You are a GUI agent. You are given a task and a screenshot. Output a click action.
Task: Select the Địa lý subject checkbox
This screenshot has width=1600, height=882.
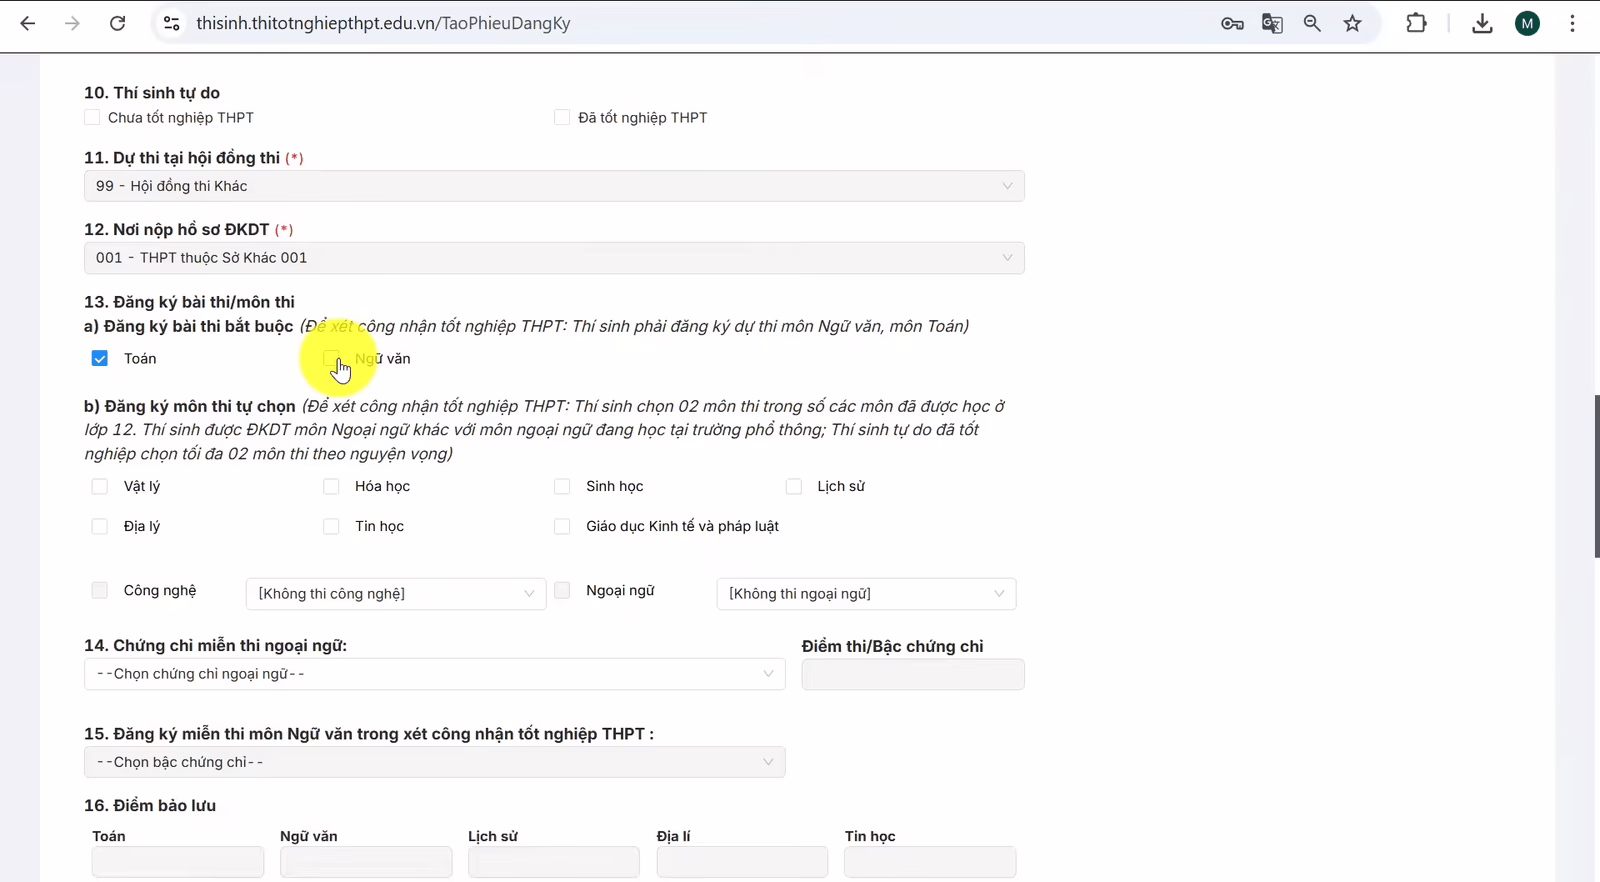pos(100,526)
